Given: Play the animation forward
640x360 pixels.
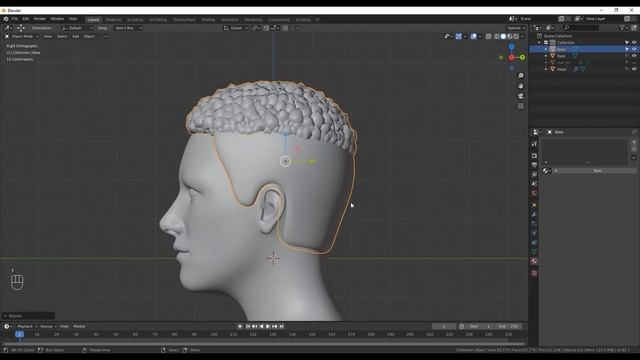Looking at the screenshot, I should (268, 327).
